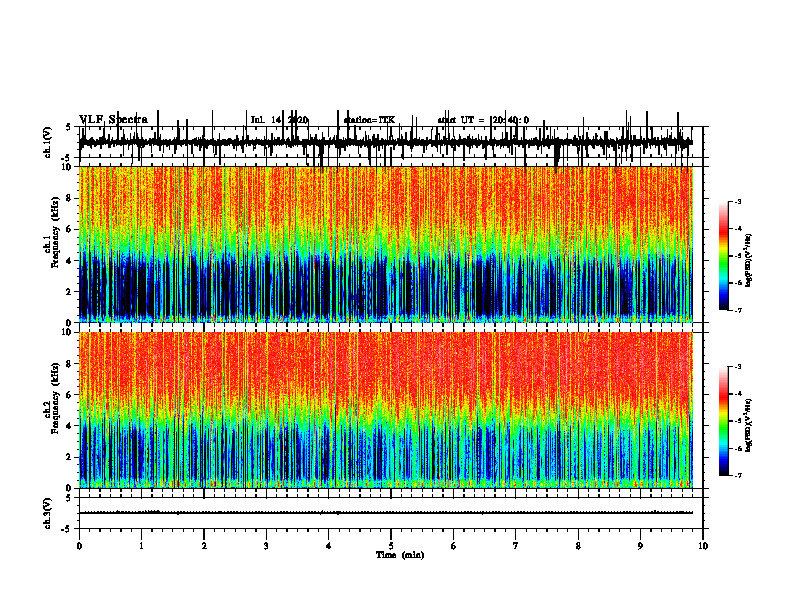Click time axis tick label '5'
This screenshot has height=612, width=792.
(391, 546)
